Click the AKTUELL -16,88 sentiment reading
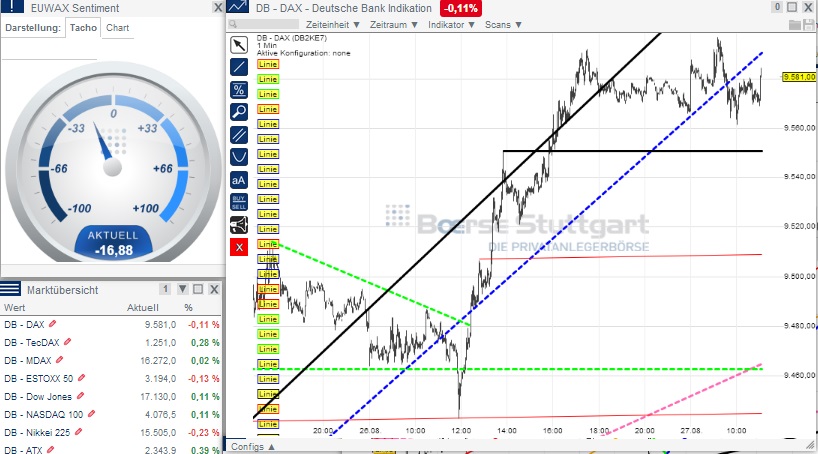Screen dimensions: 818x454 tap(113, 243)
